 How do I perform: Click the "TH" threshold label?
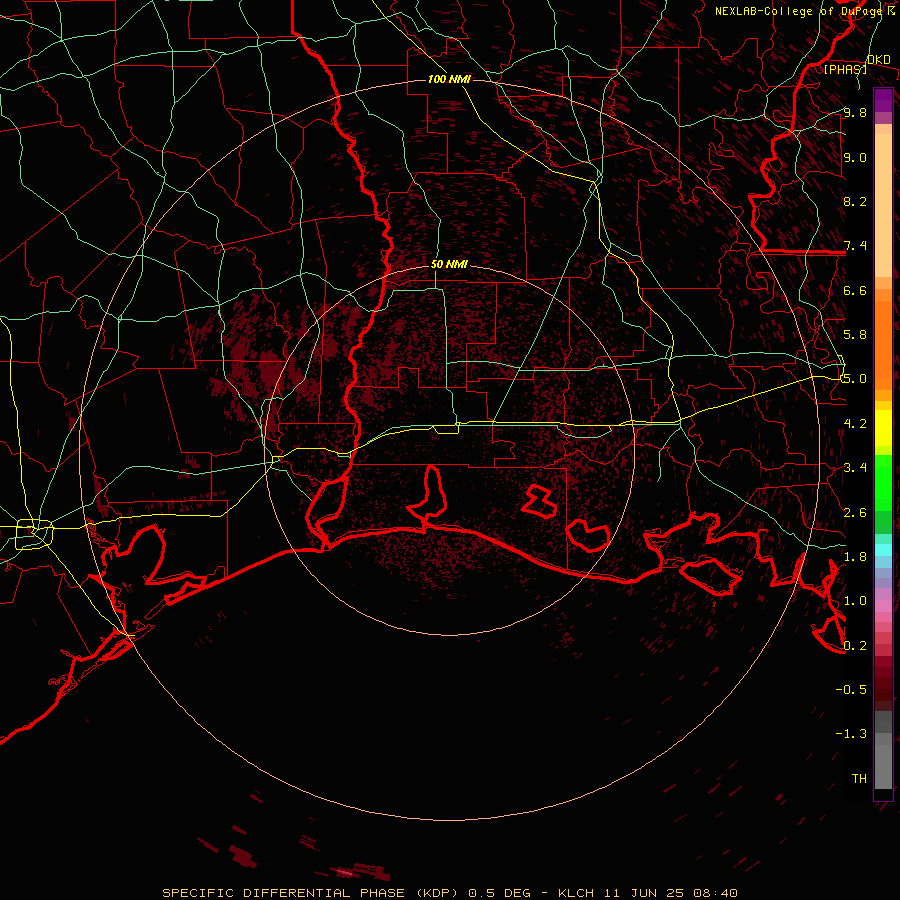(859, 779)
